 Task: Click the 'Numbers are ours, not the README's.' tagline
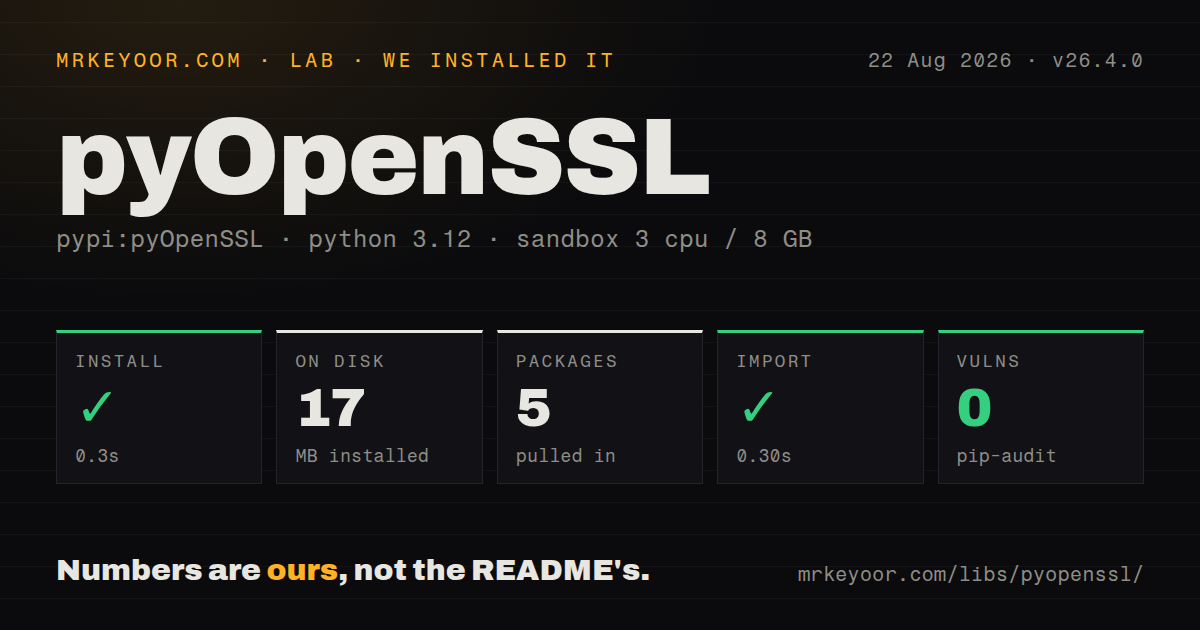click(354, 571)
